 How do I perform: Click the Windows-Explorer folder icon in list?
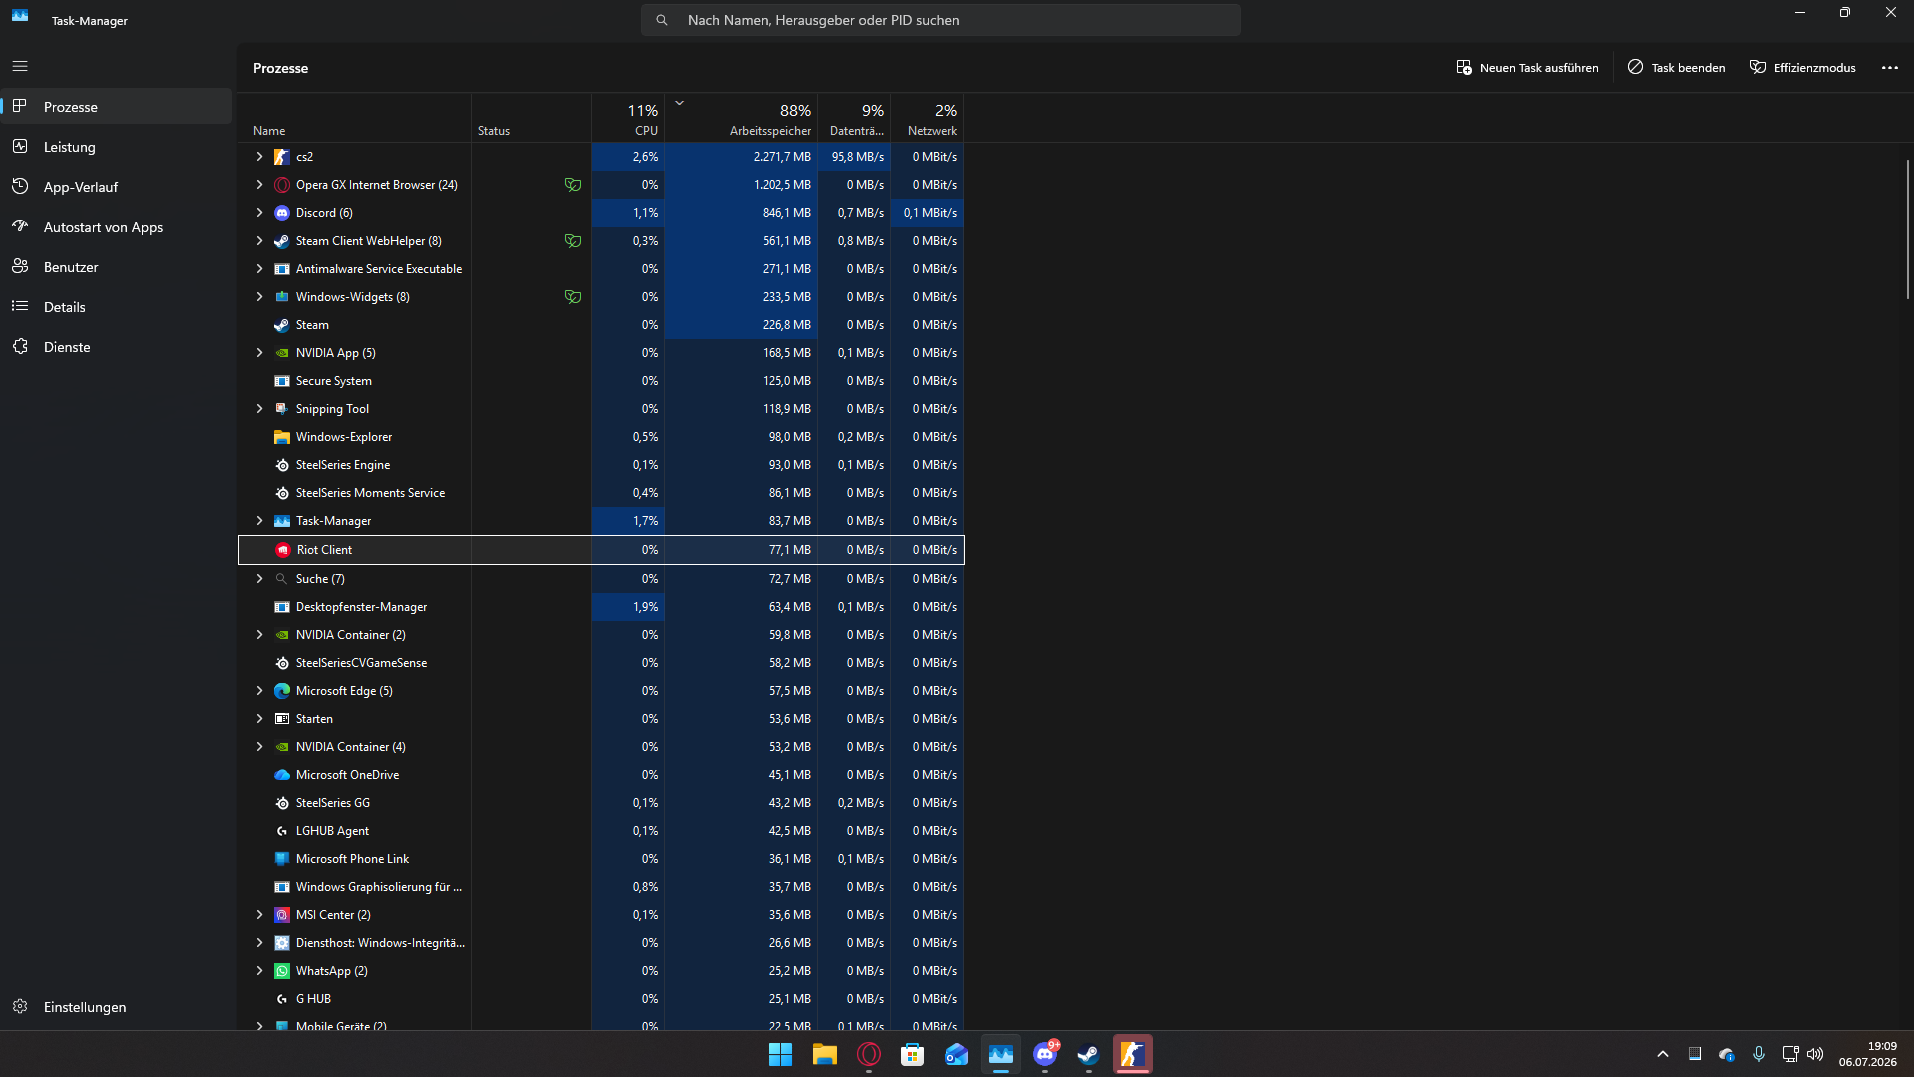[282, 437]
